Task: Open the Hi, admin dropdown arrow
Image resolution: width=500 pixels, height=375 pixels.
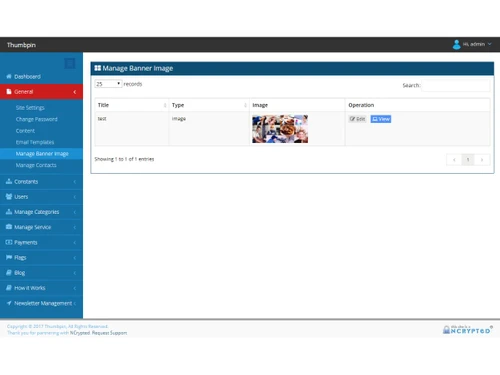Action: click(489, 44)
